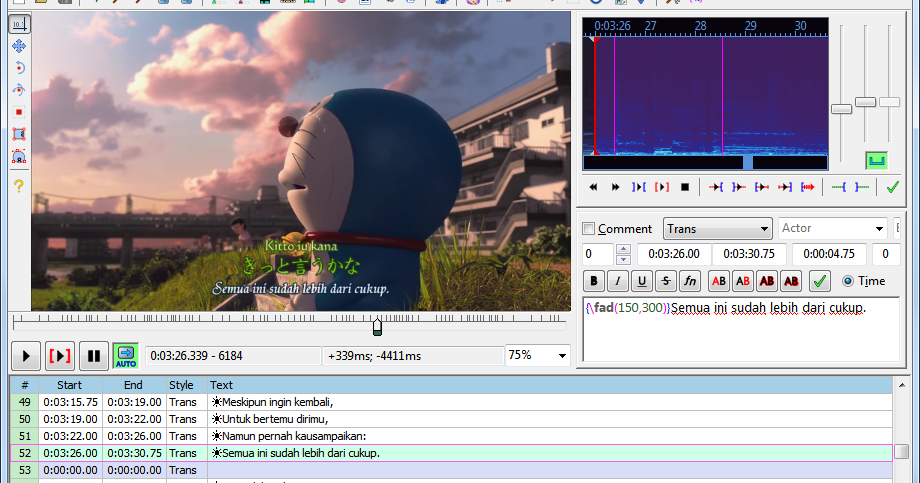Viewport: 920px width, 483px height.
Task: Play 500 ms after audio selection
Action: coord(739,187)
